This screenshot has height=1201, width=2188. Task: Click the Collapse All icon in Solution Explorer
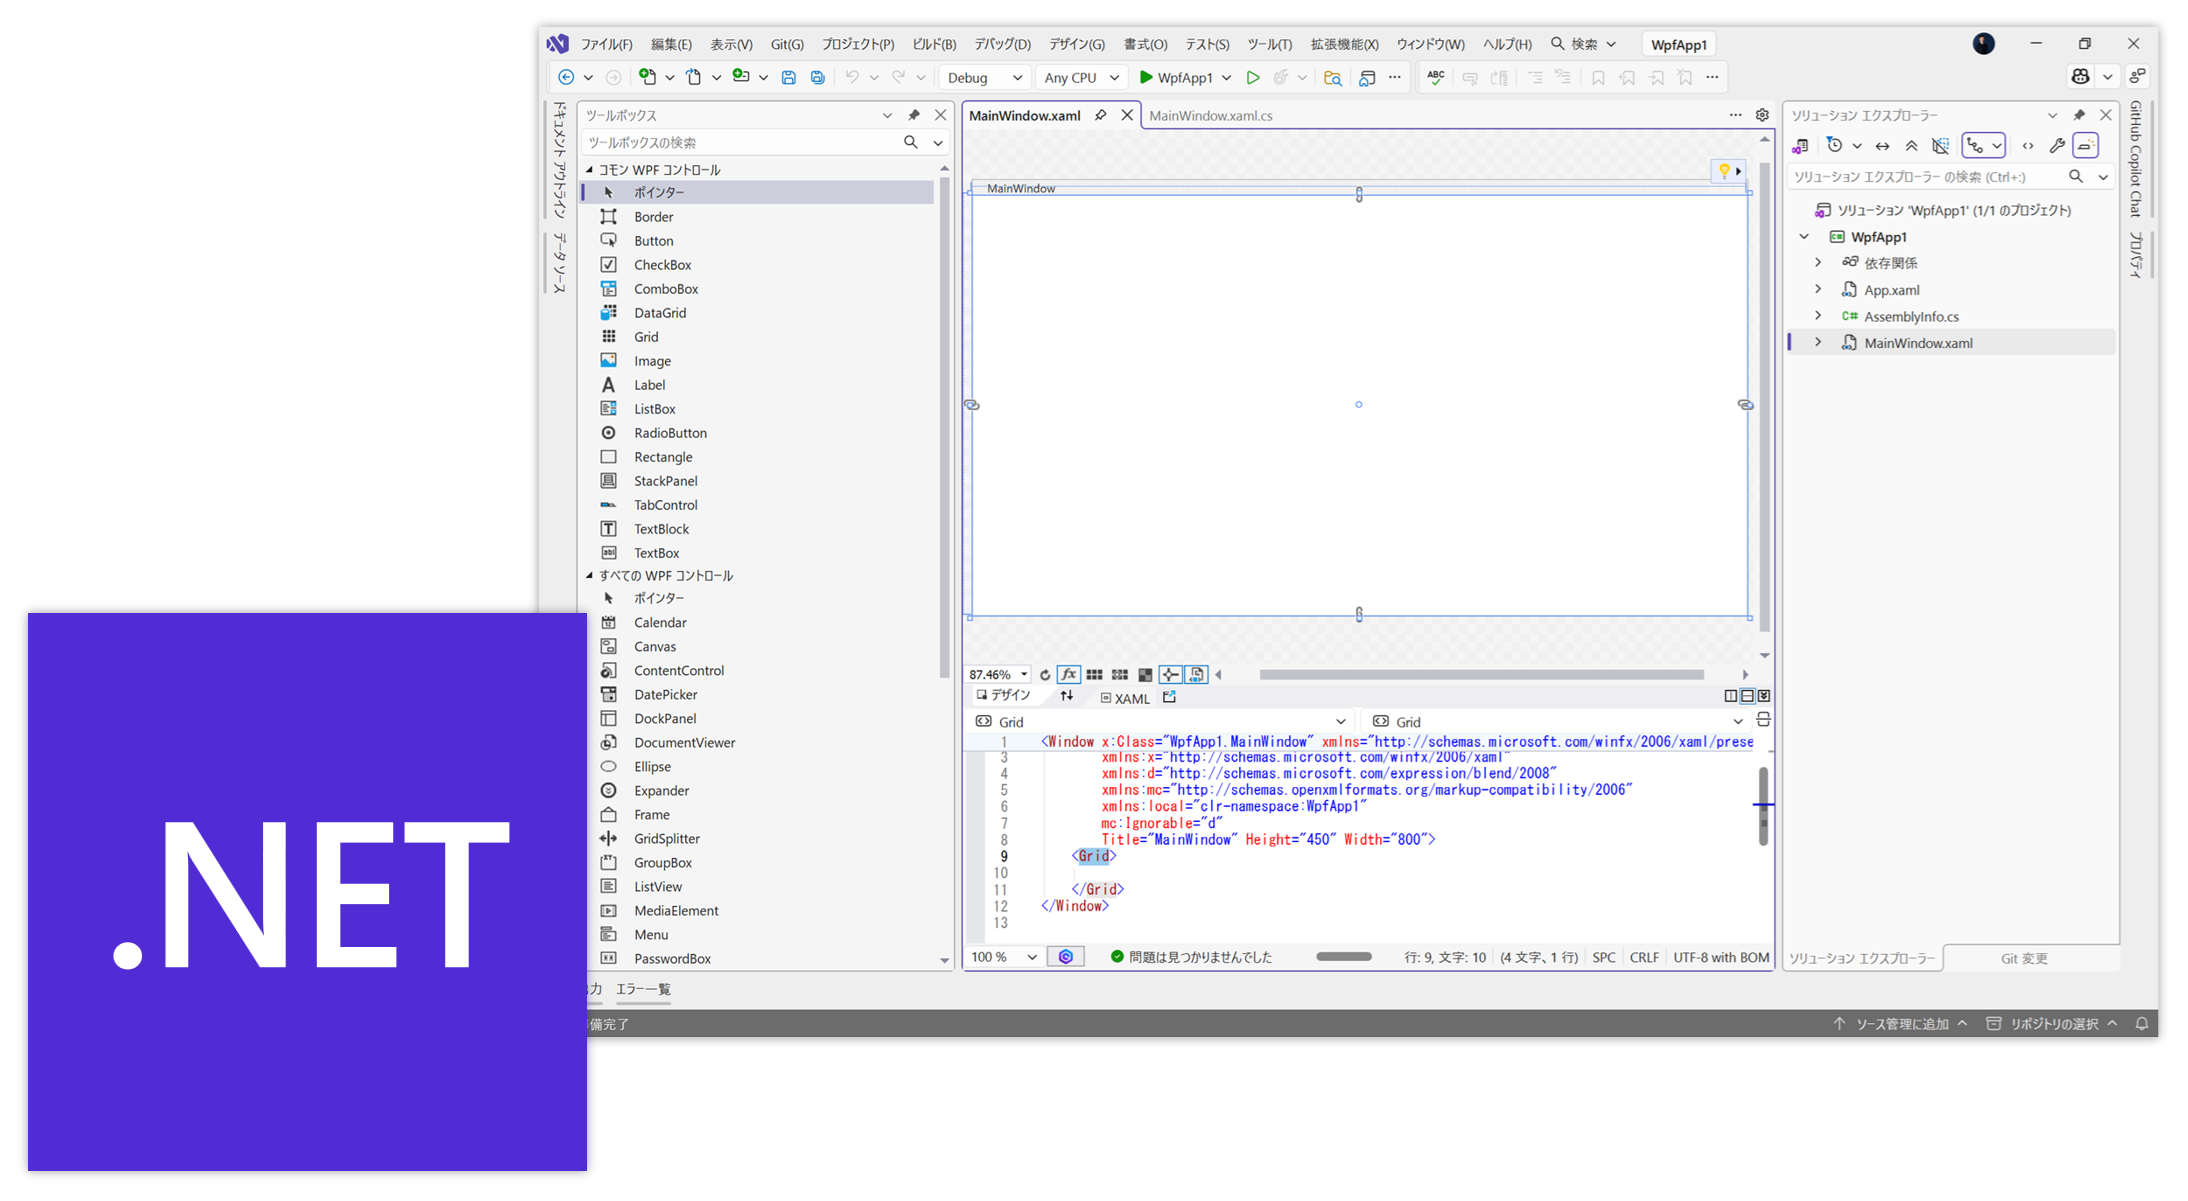click(1911, 146)
